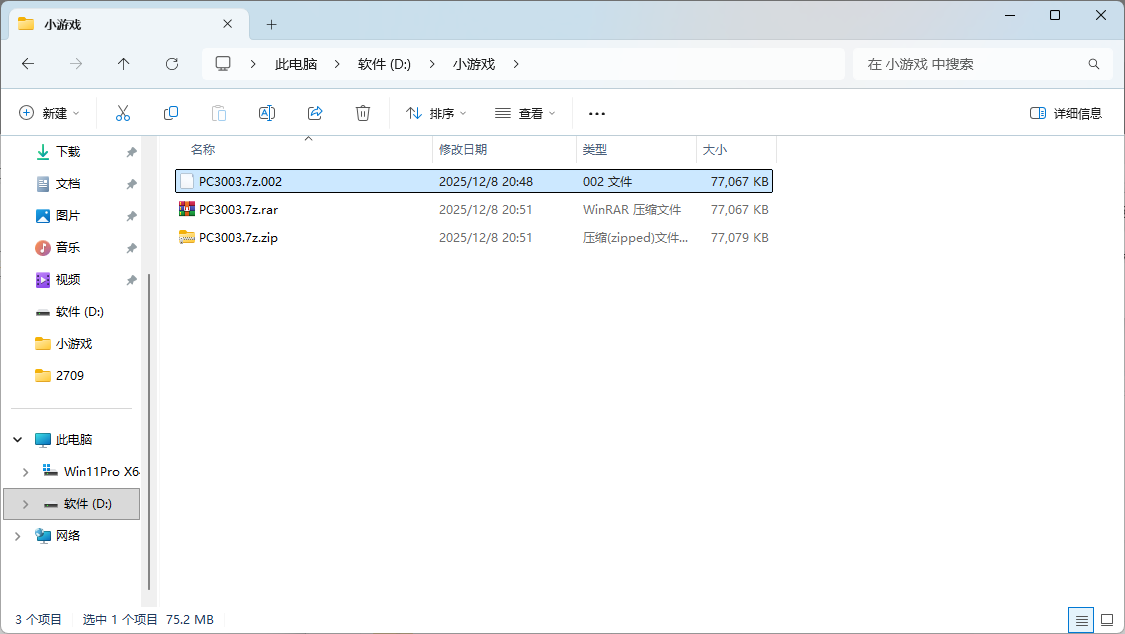Image resolution: width=1125 pixels, height=634 pixels.
Task: Open the more options ellipsis menu
Action: click(597, 113)
